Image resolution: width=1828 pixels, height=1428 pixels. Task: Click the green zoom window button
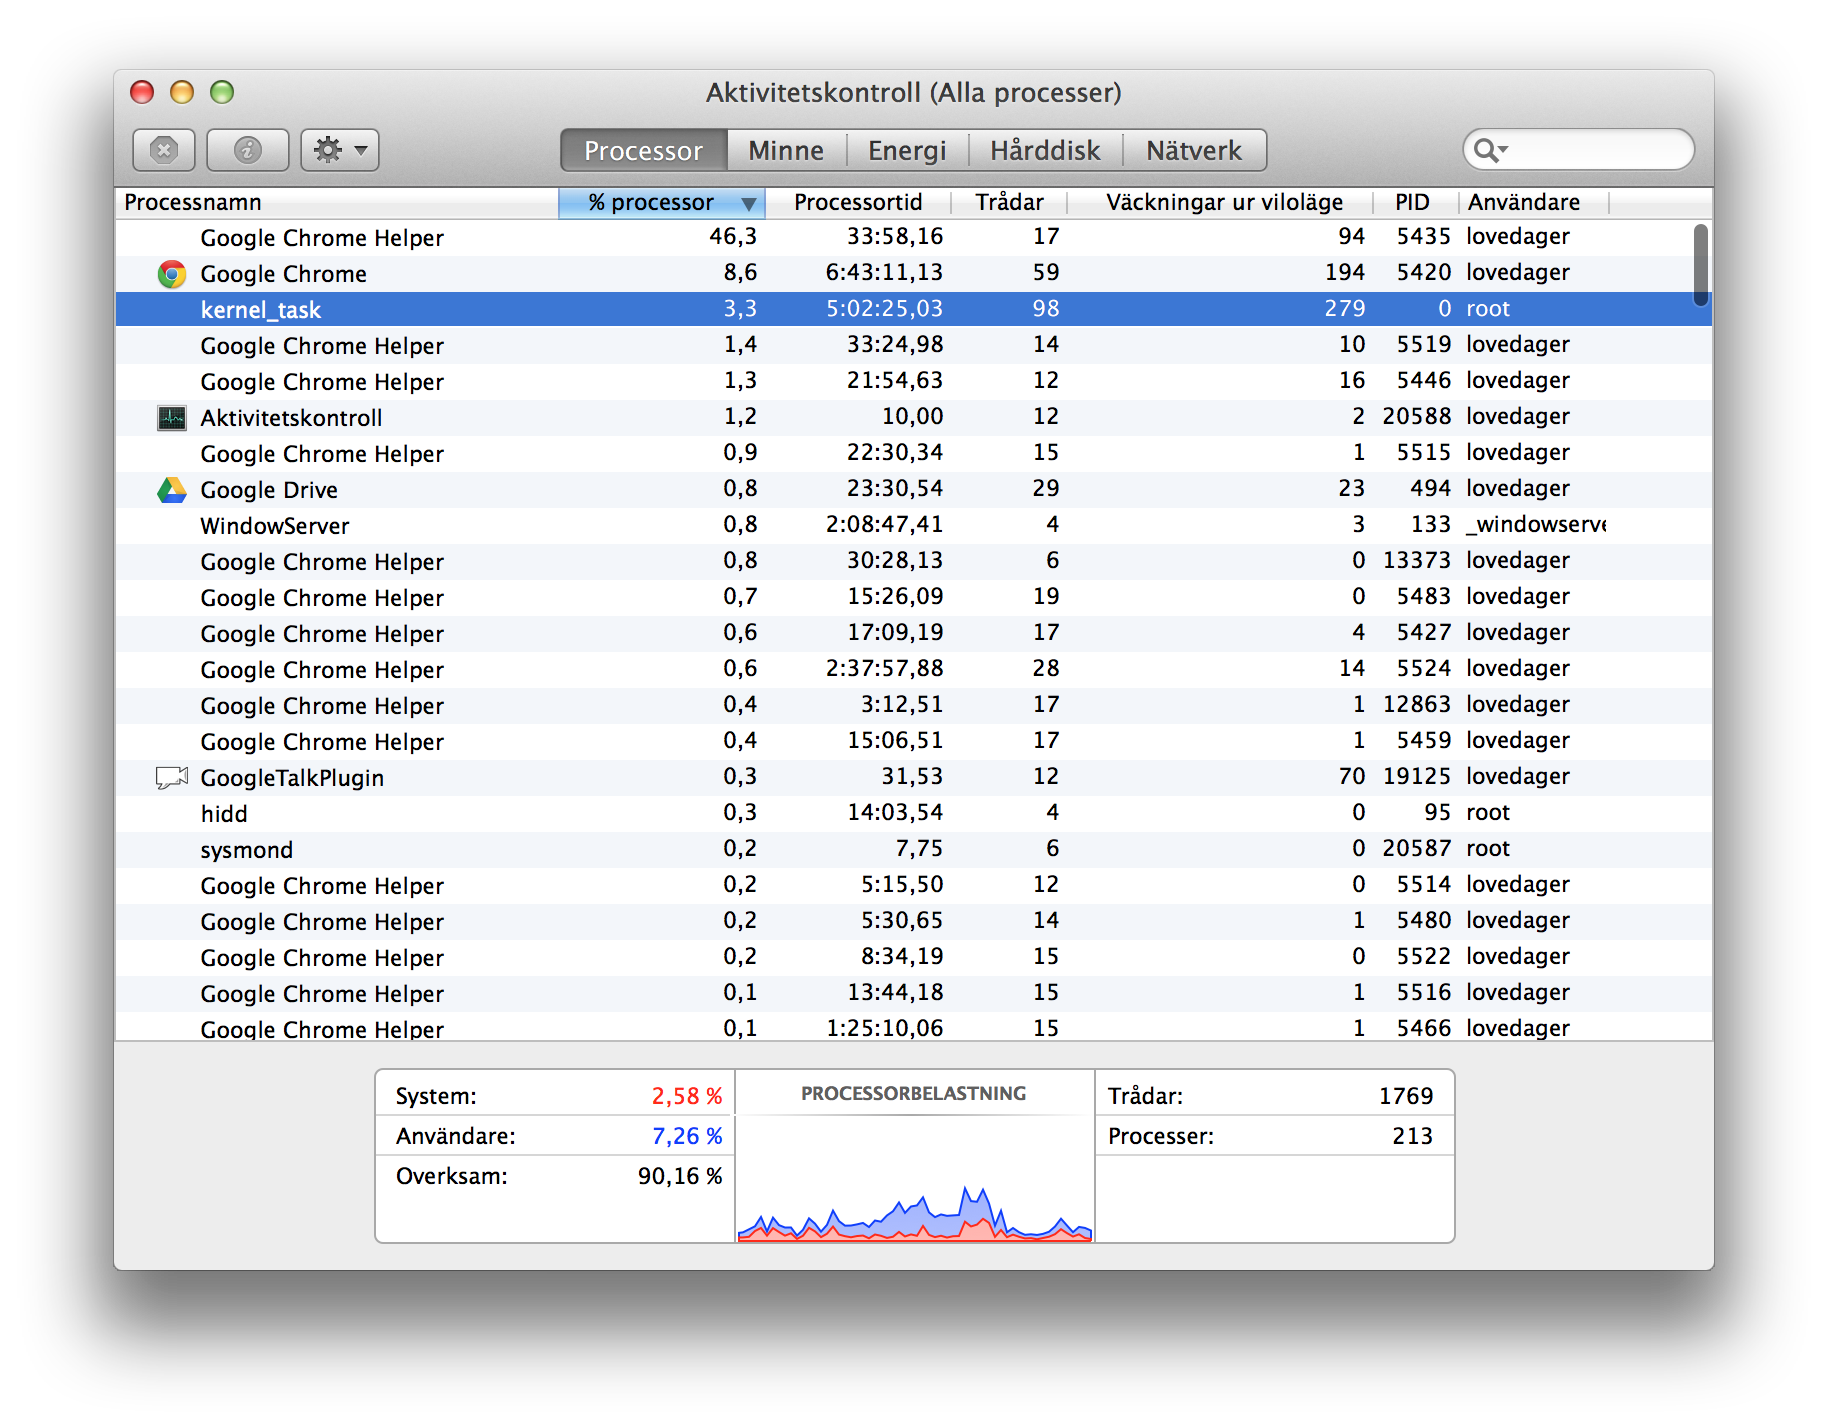(x=222, y=92)
